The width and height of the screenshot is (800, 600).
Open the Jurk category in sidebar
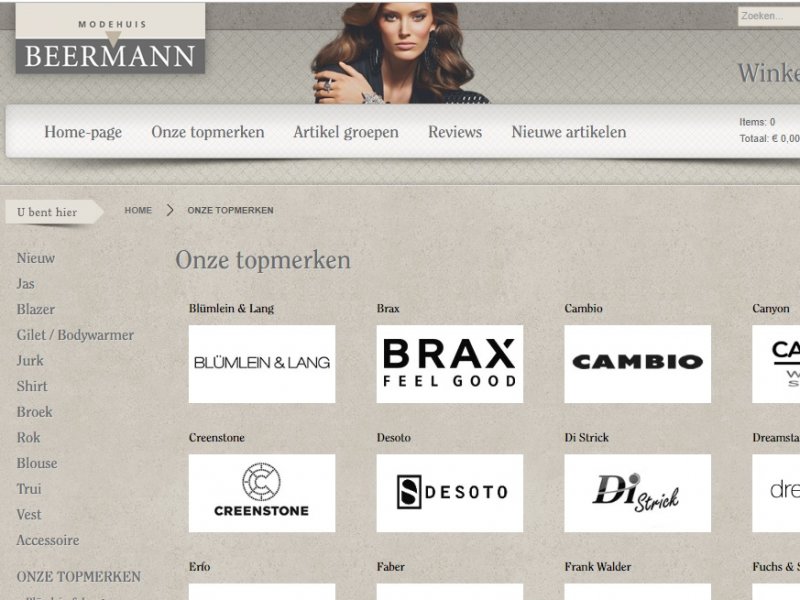[30, 361]
